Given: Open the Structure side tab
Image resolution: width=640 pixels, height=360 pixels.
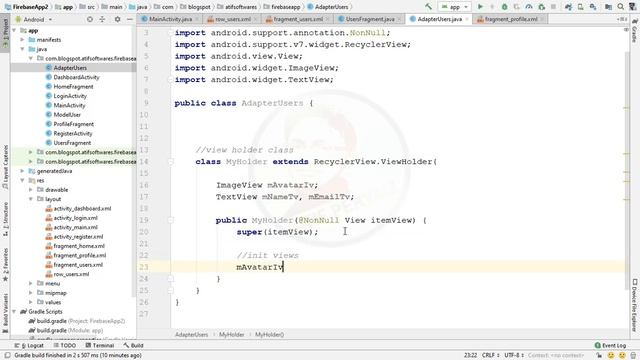Looking at the screenshot, I should pyautogui.click(x=5, y=219).
